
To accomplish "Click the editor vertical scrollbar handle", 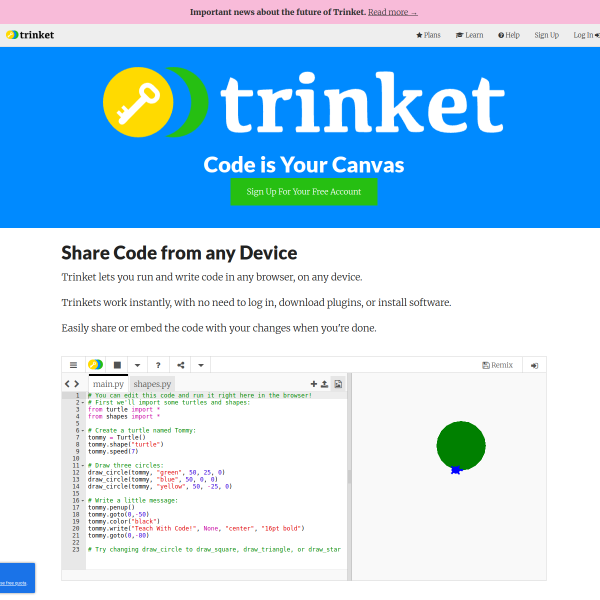I will (x=349, y=477).
